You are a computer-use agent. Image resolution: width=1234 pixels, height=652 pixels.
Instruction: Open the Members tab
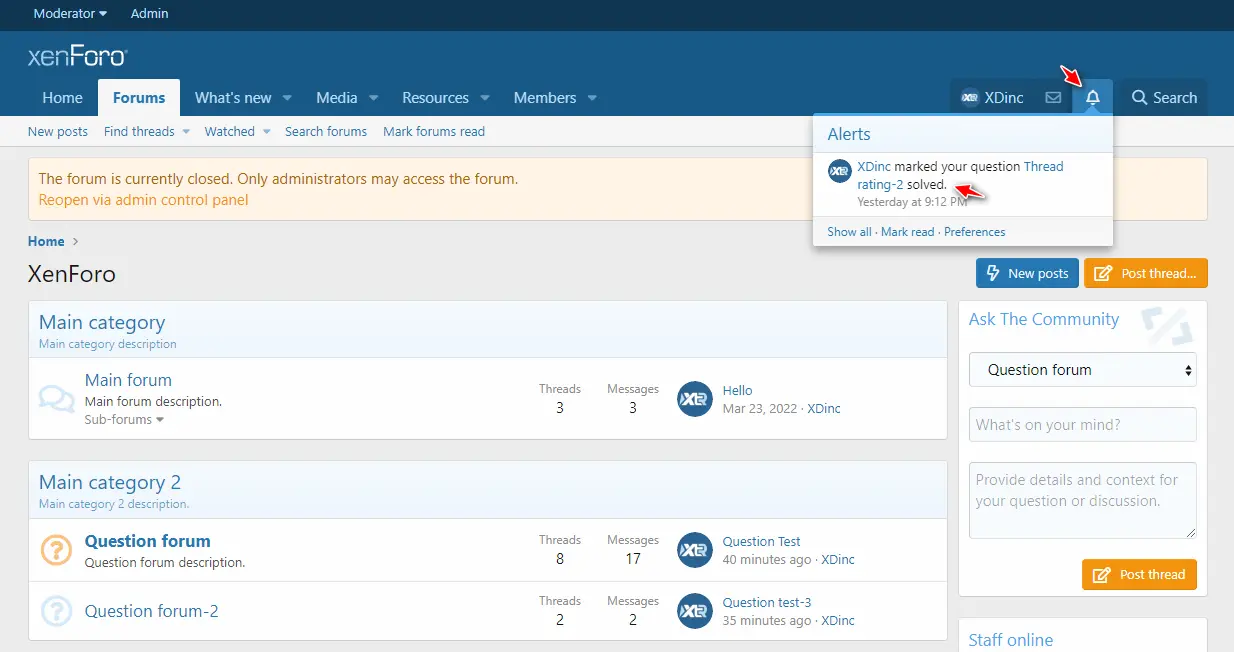(x=545, y=98)
